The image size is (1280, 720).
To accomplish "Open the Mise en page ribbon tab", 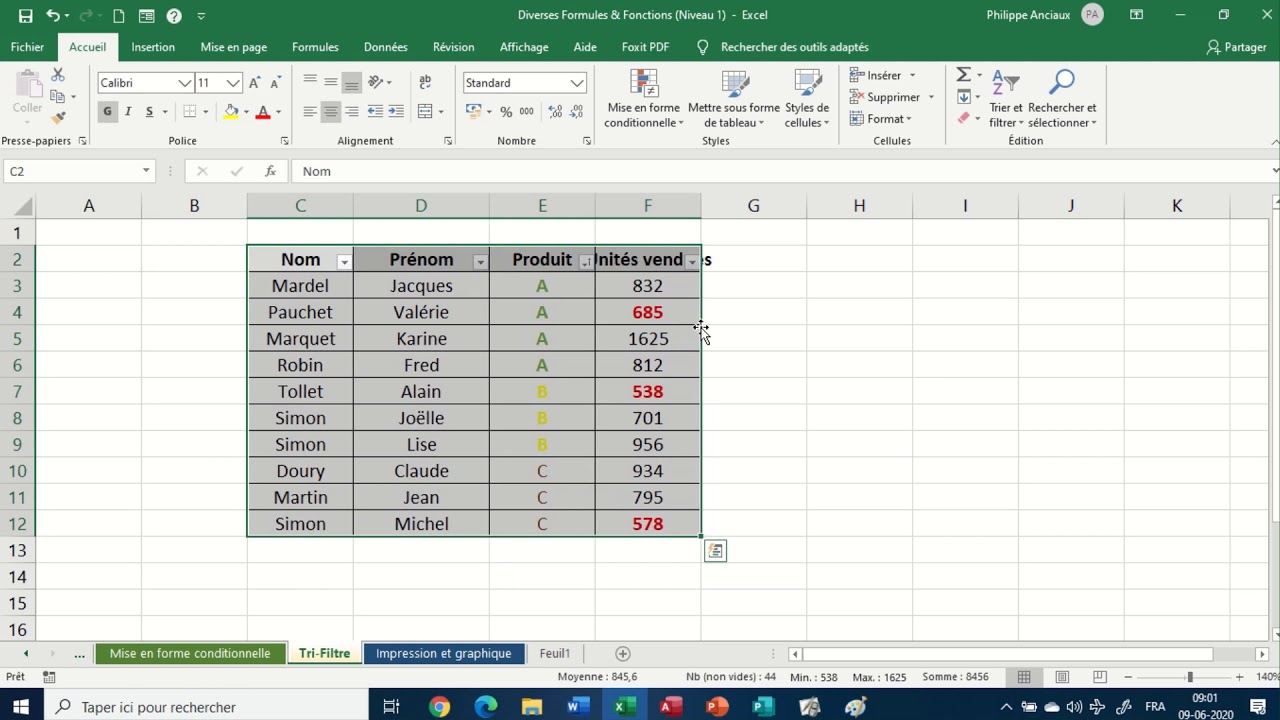I will pos(233,47).
